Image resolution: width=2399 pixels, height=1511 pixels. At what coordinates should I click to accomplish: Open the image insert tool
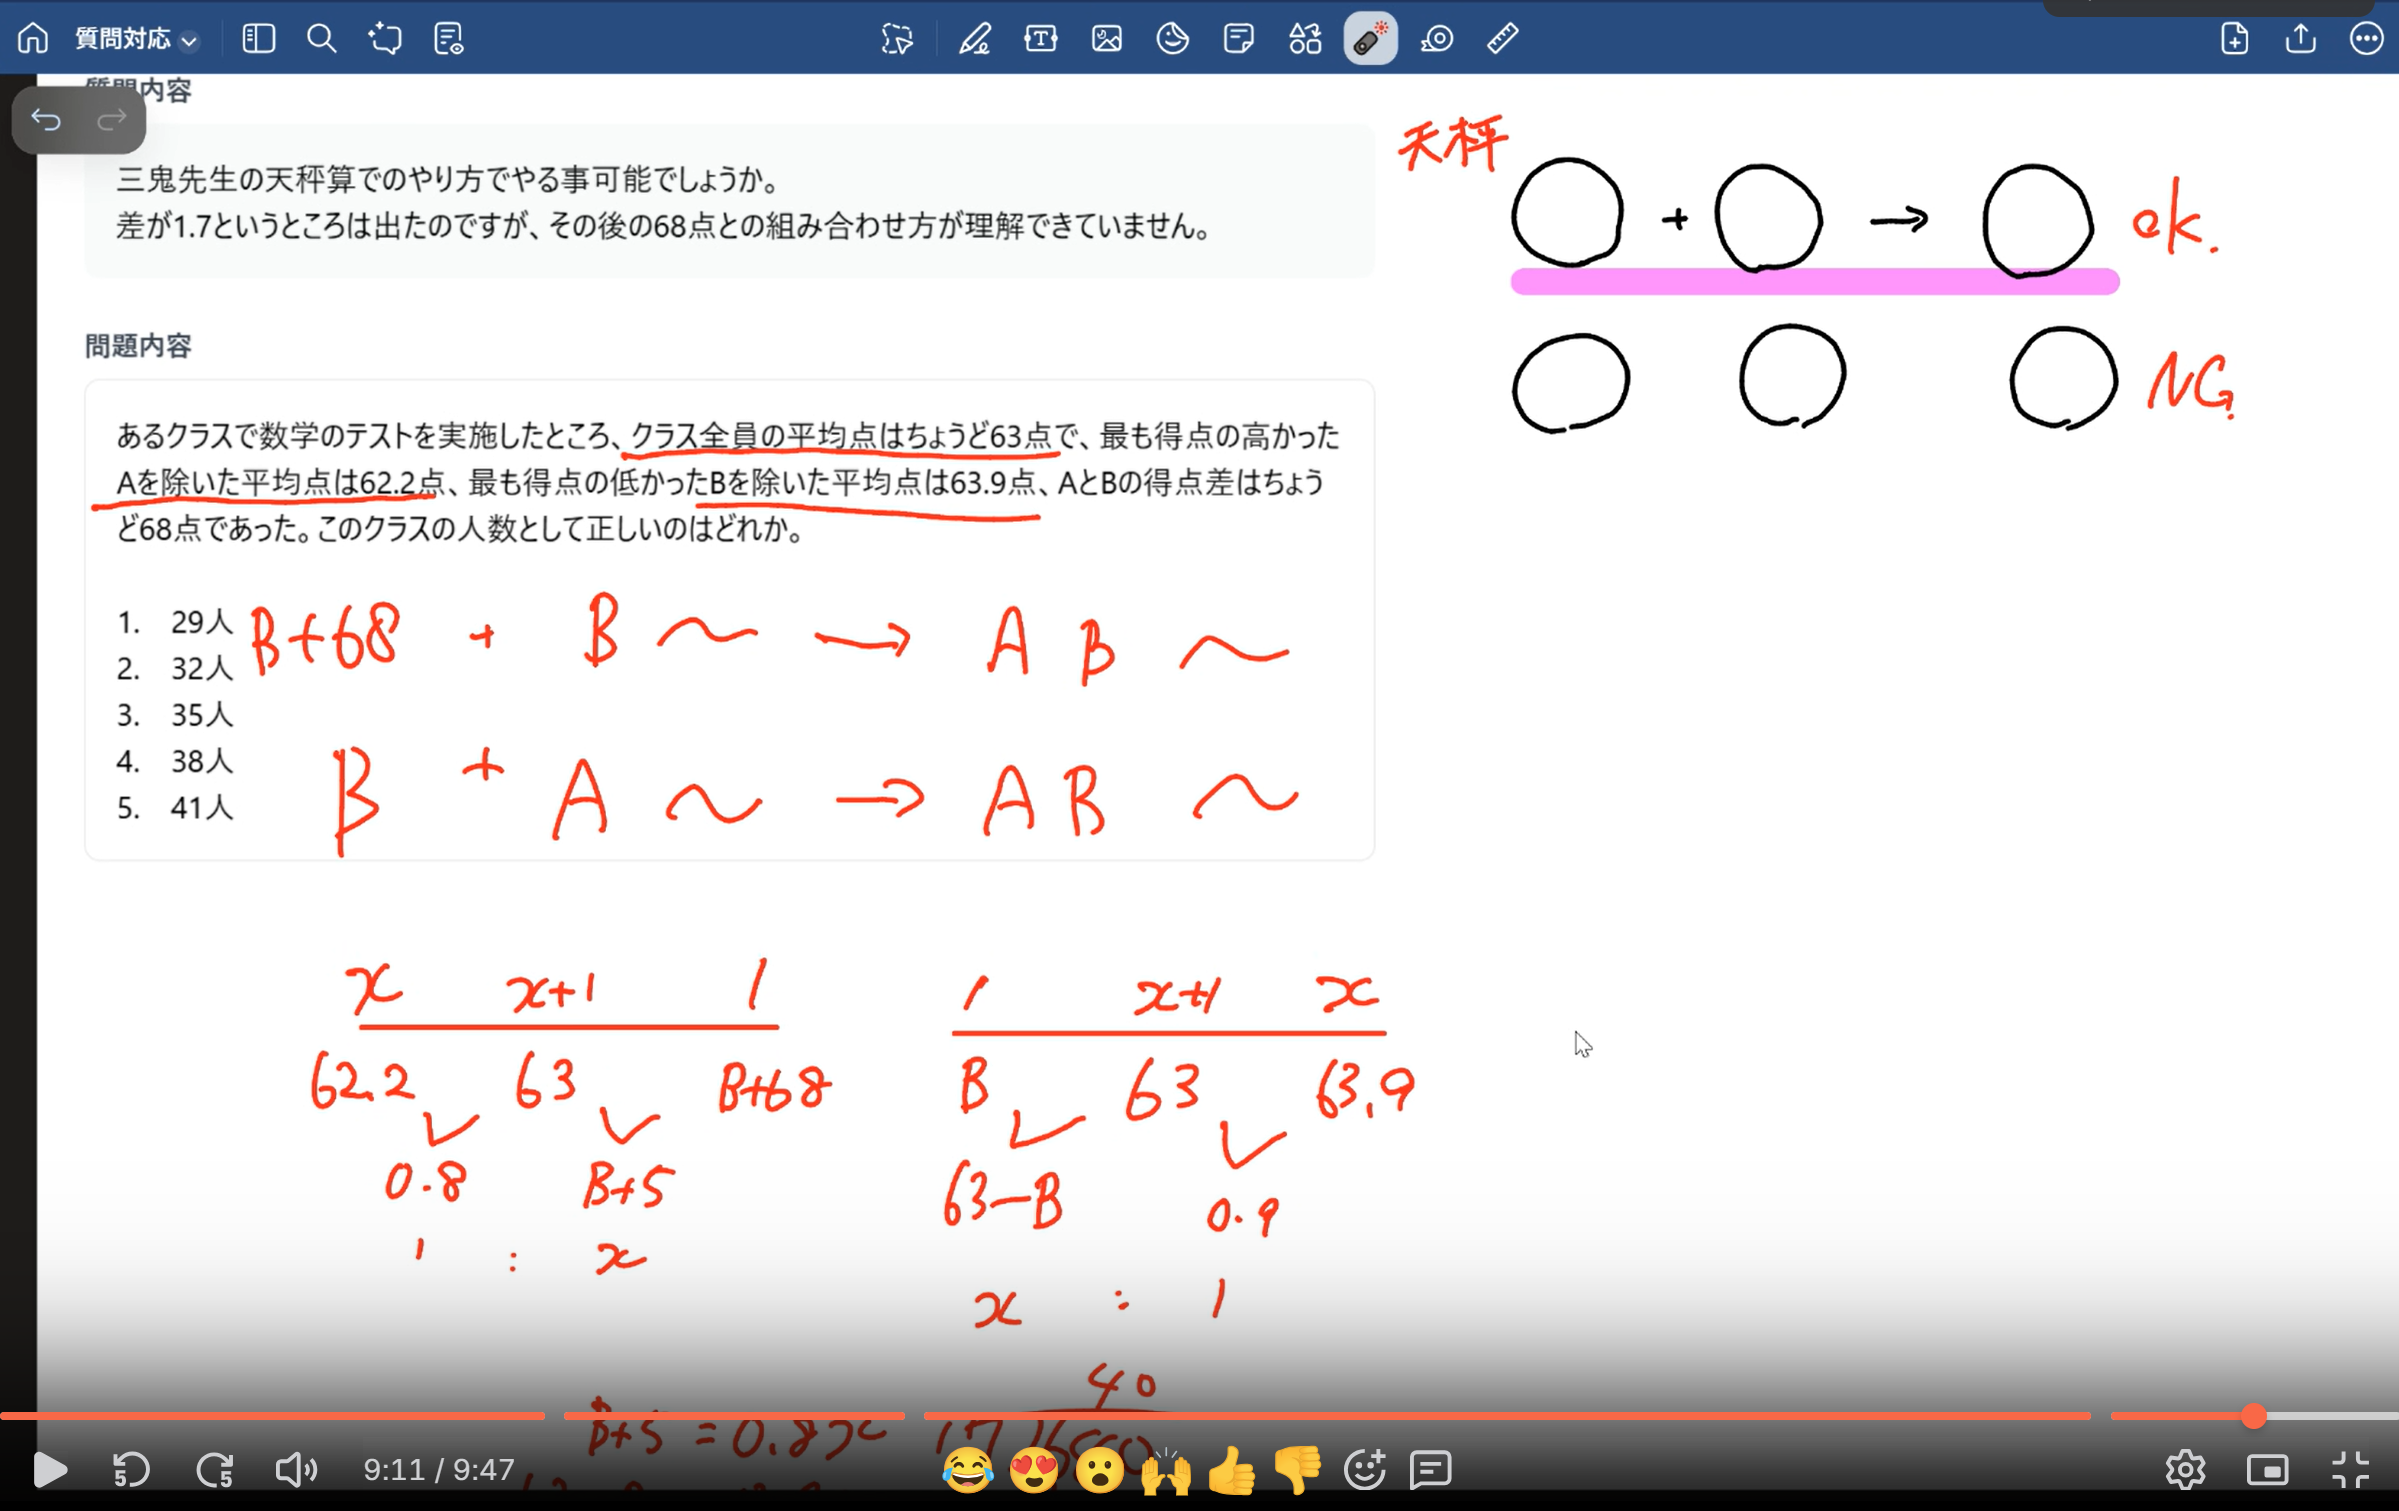[1106, 39]
